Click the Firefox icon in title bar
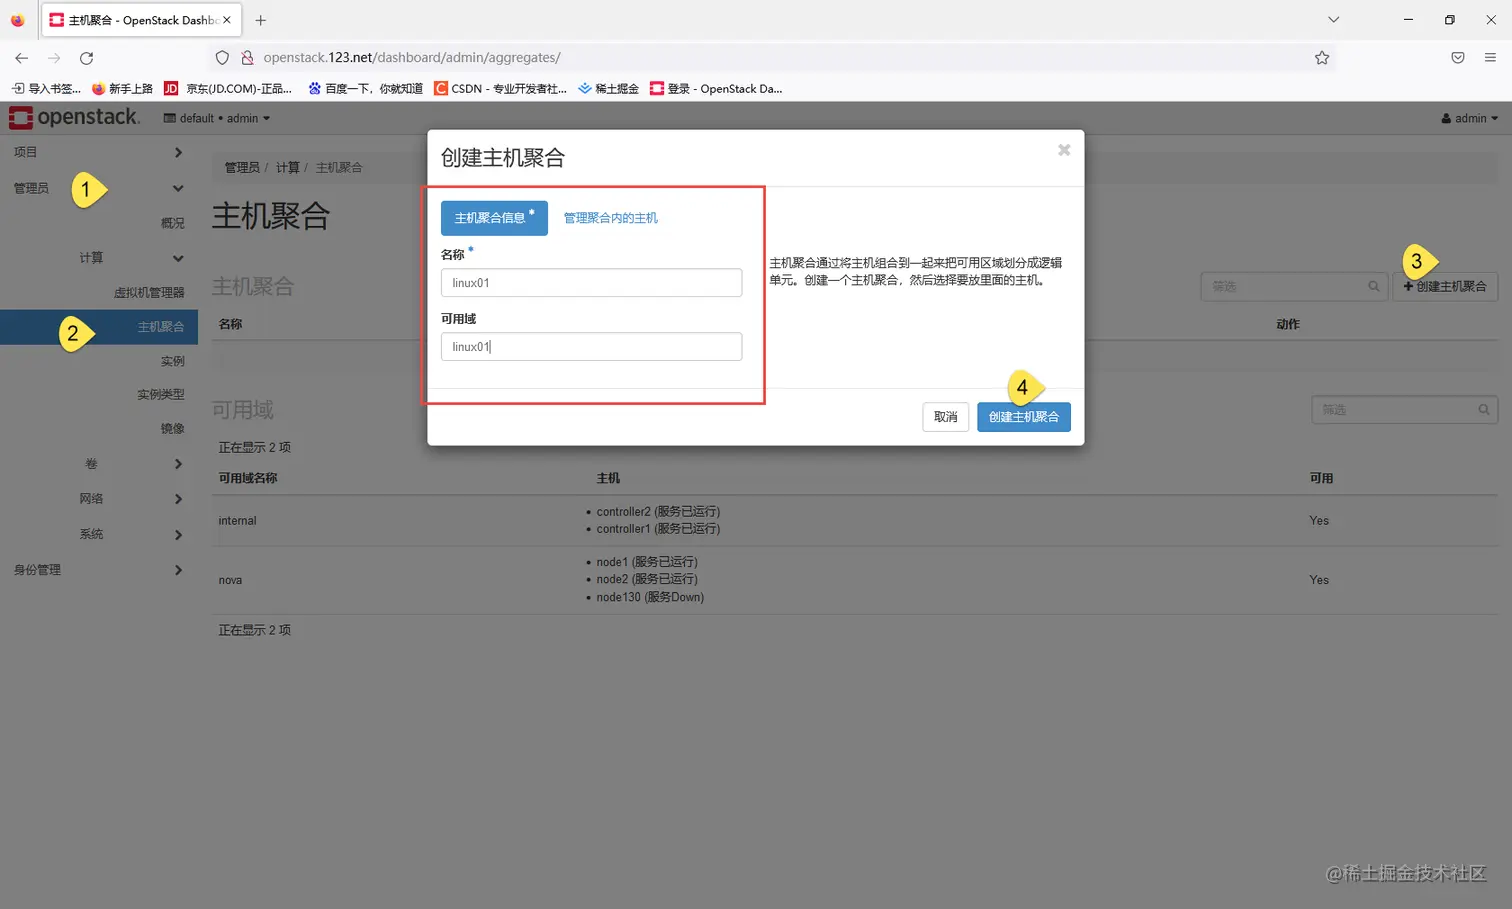 click(17, 20)
